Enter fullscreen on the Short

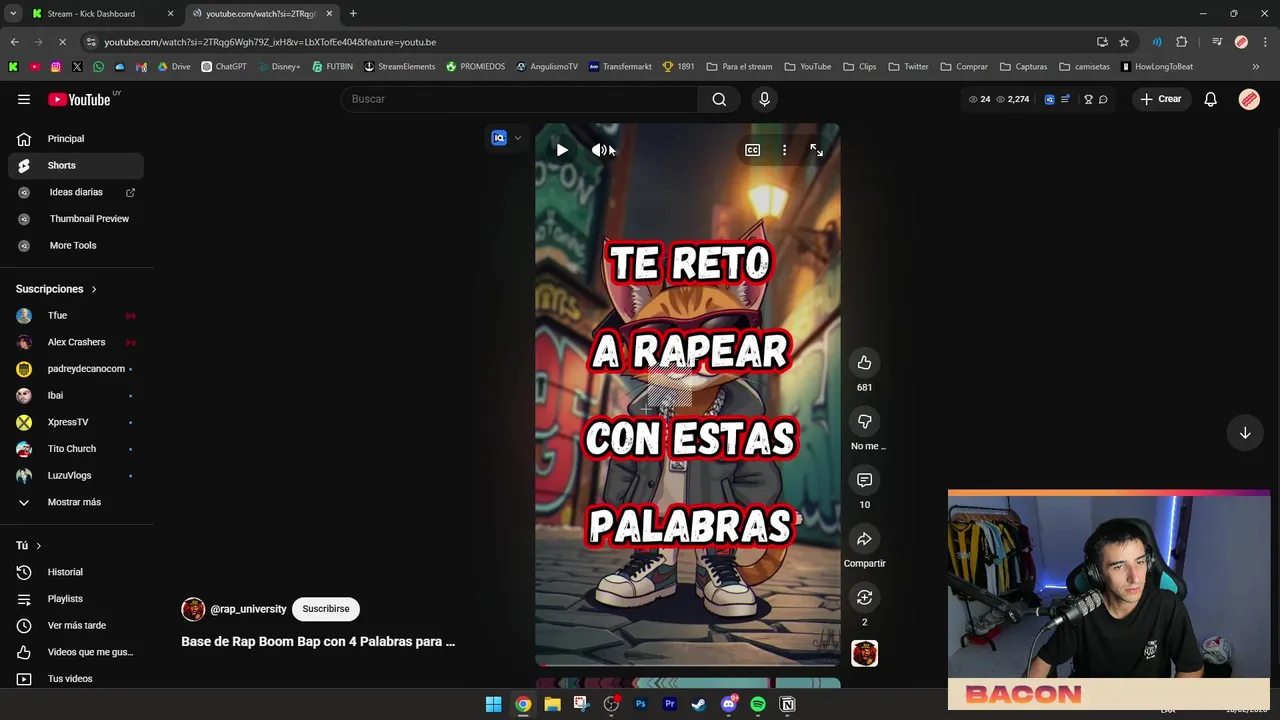[x=817, y=150]
